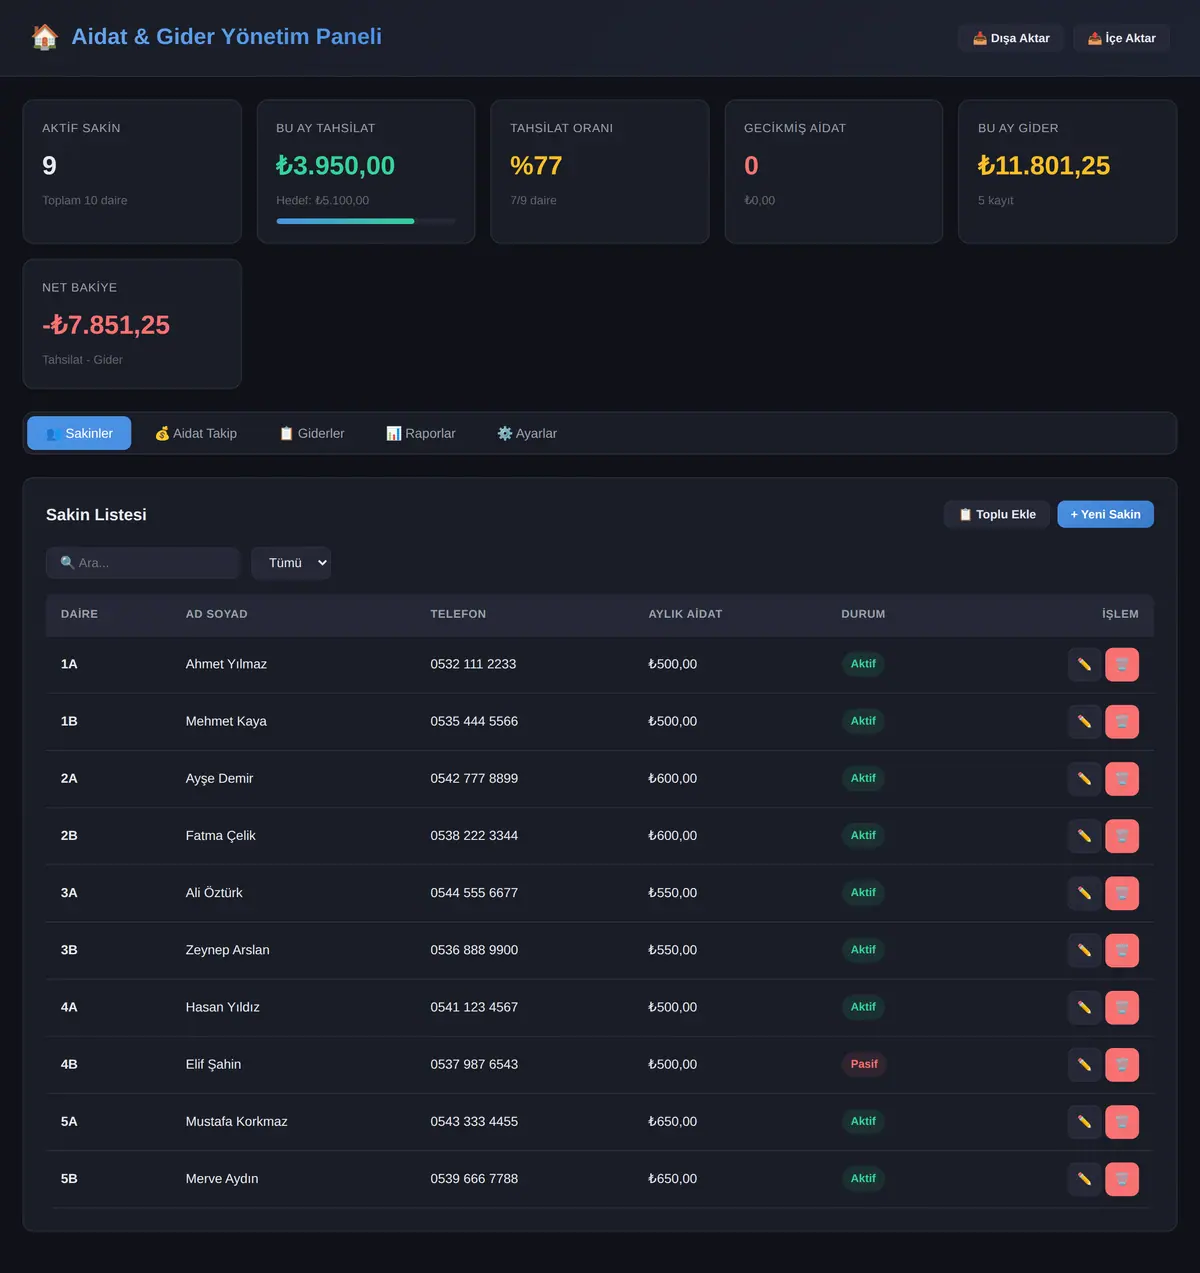Delete Ayşe Demir's row

(1122, 778)
